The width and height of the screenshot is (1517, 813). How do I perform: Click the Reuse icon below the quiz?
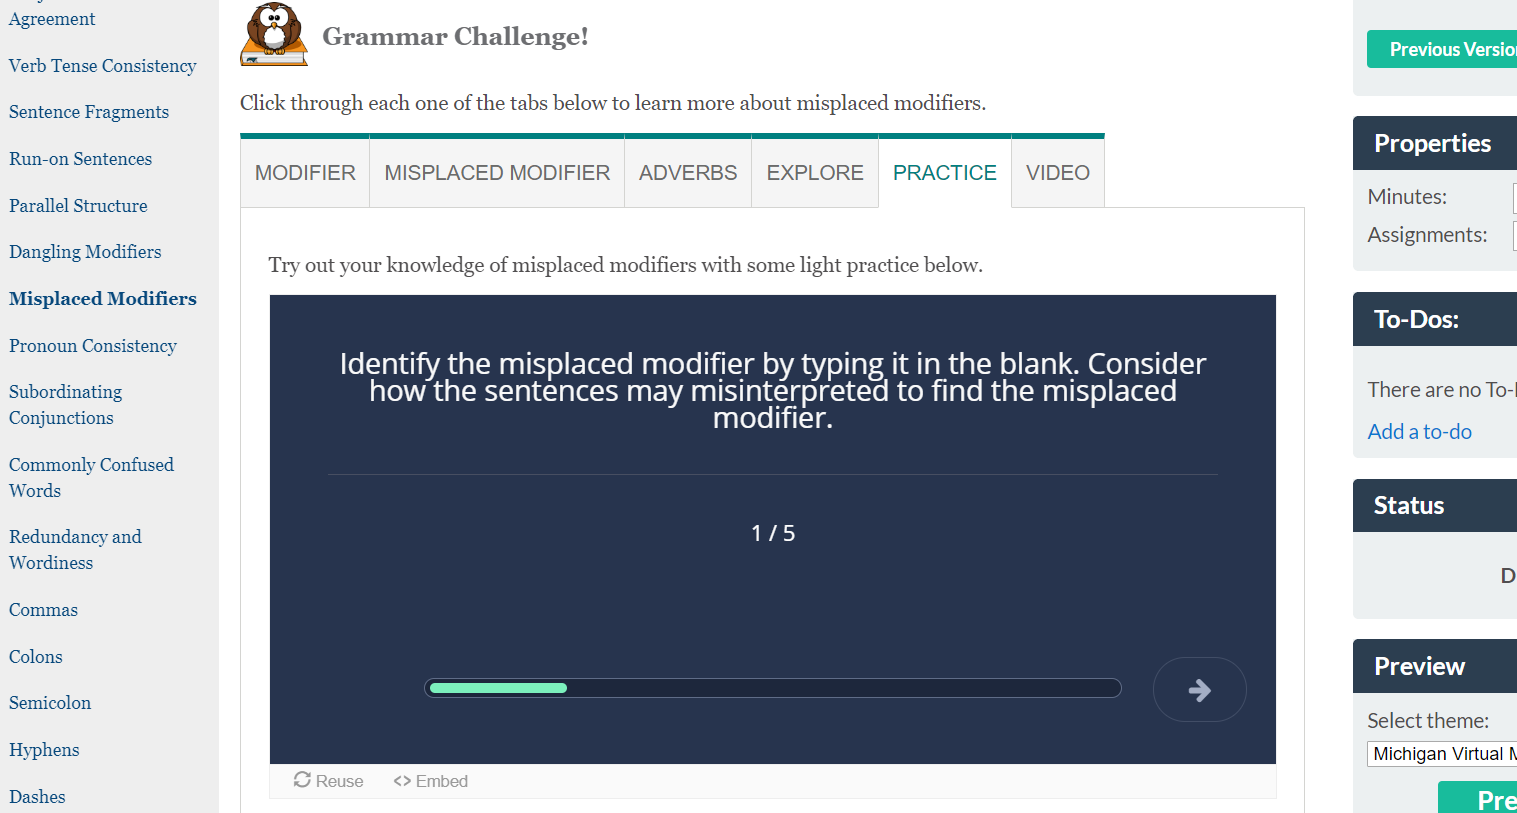point(302,780)
